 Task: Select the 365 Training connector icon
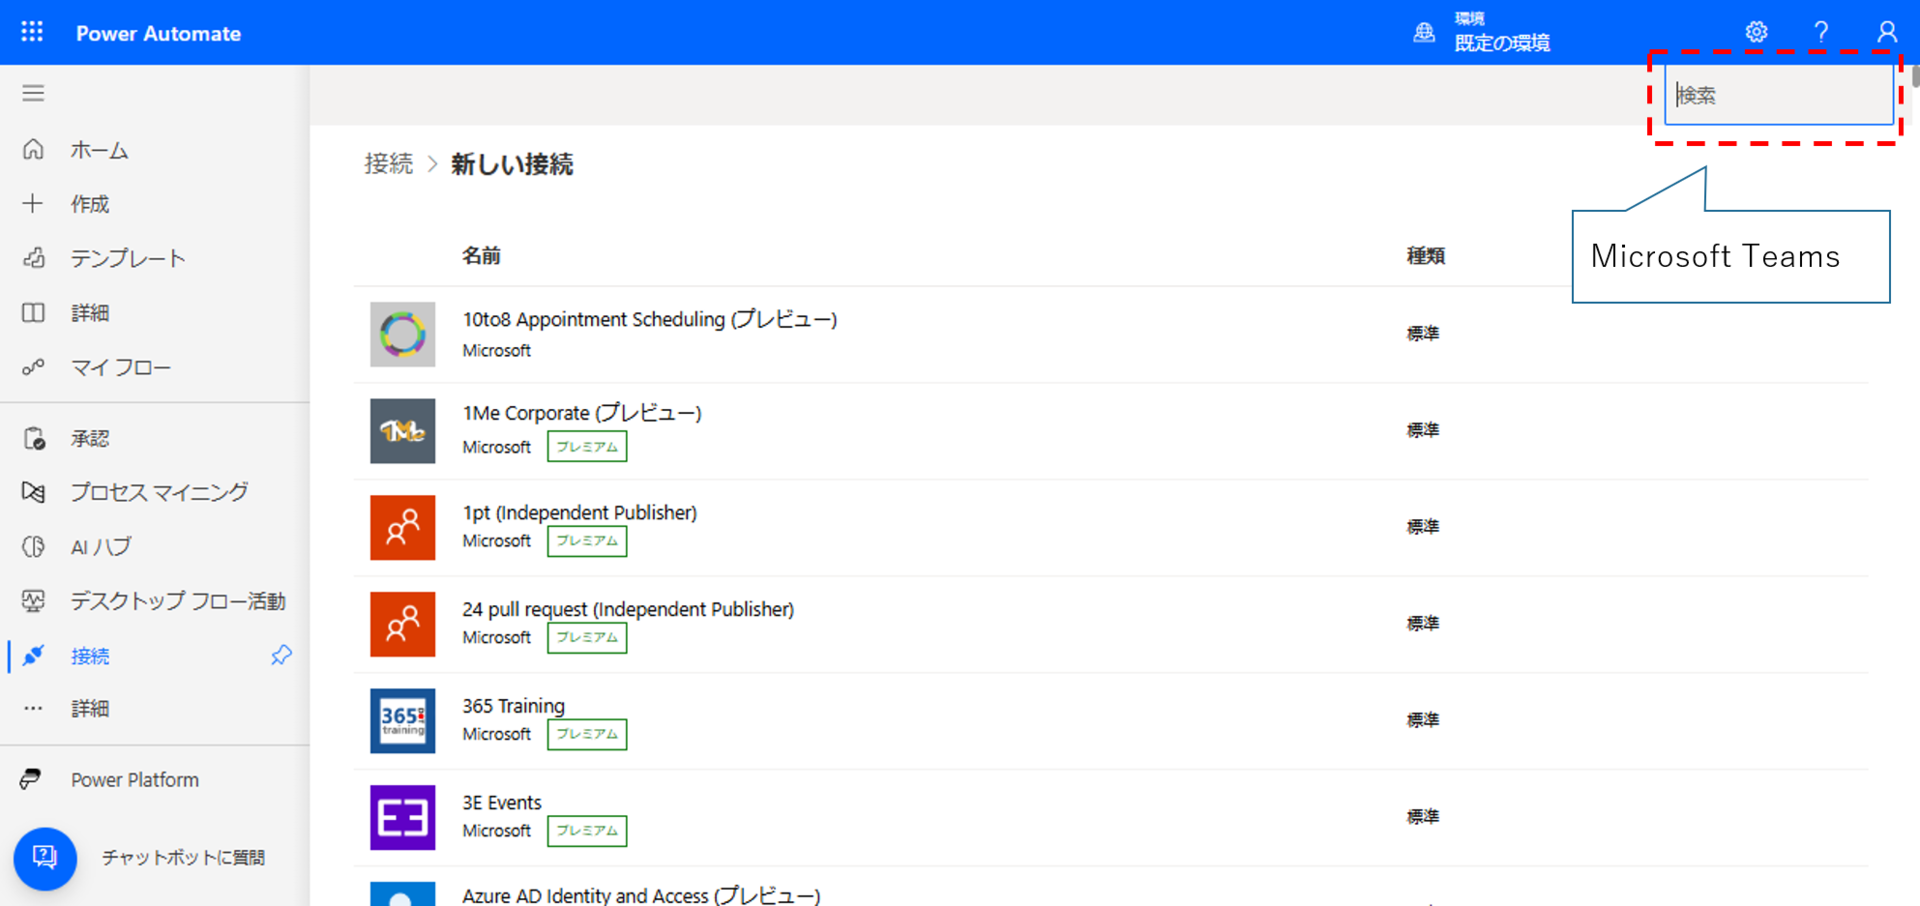403,721
